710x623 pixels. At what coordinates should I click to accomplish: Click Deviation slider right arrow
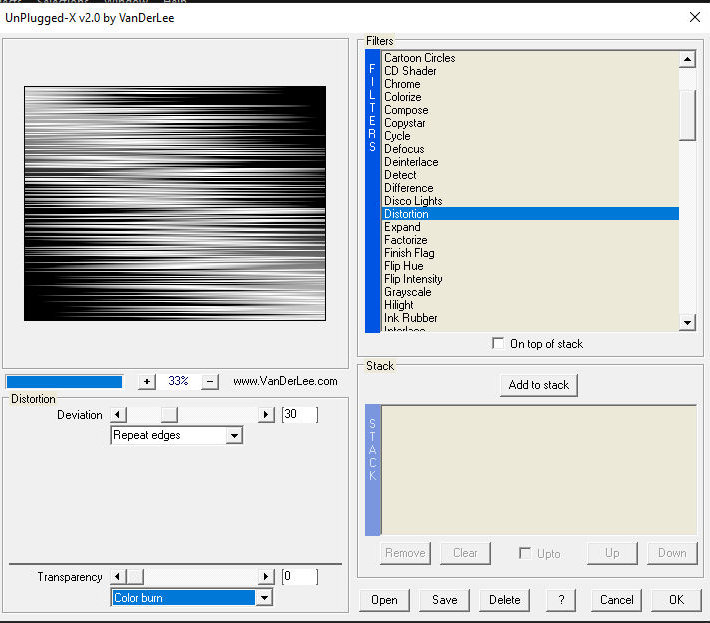click(266, 414)
